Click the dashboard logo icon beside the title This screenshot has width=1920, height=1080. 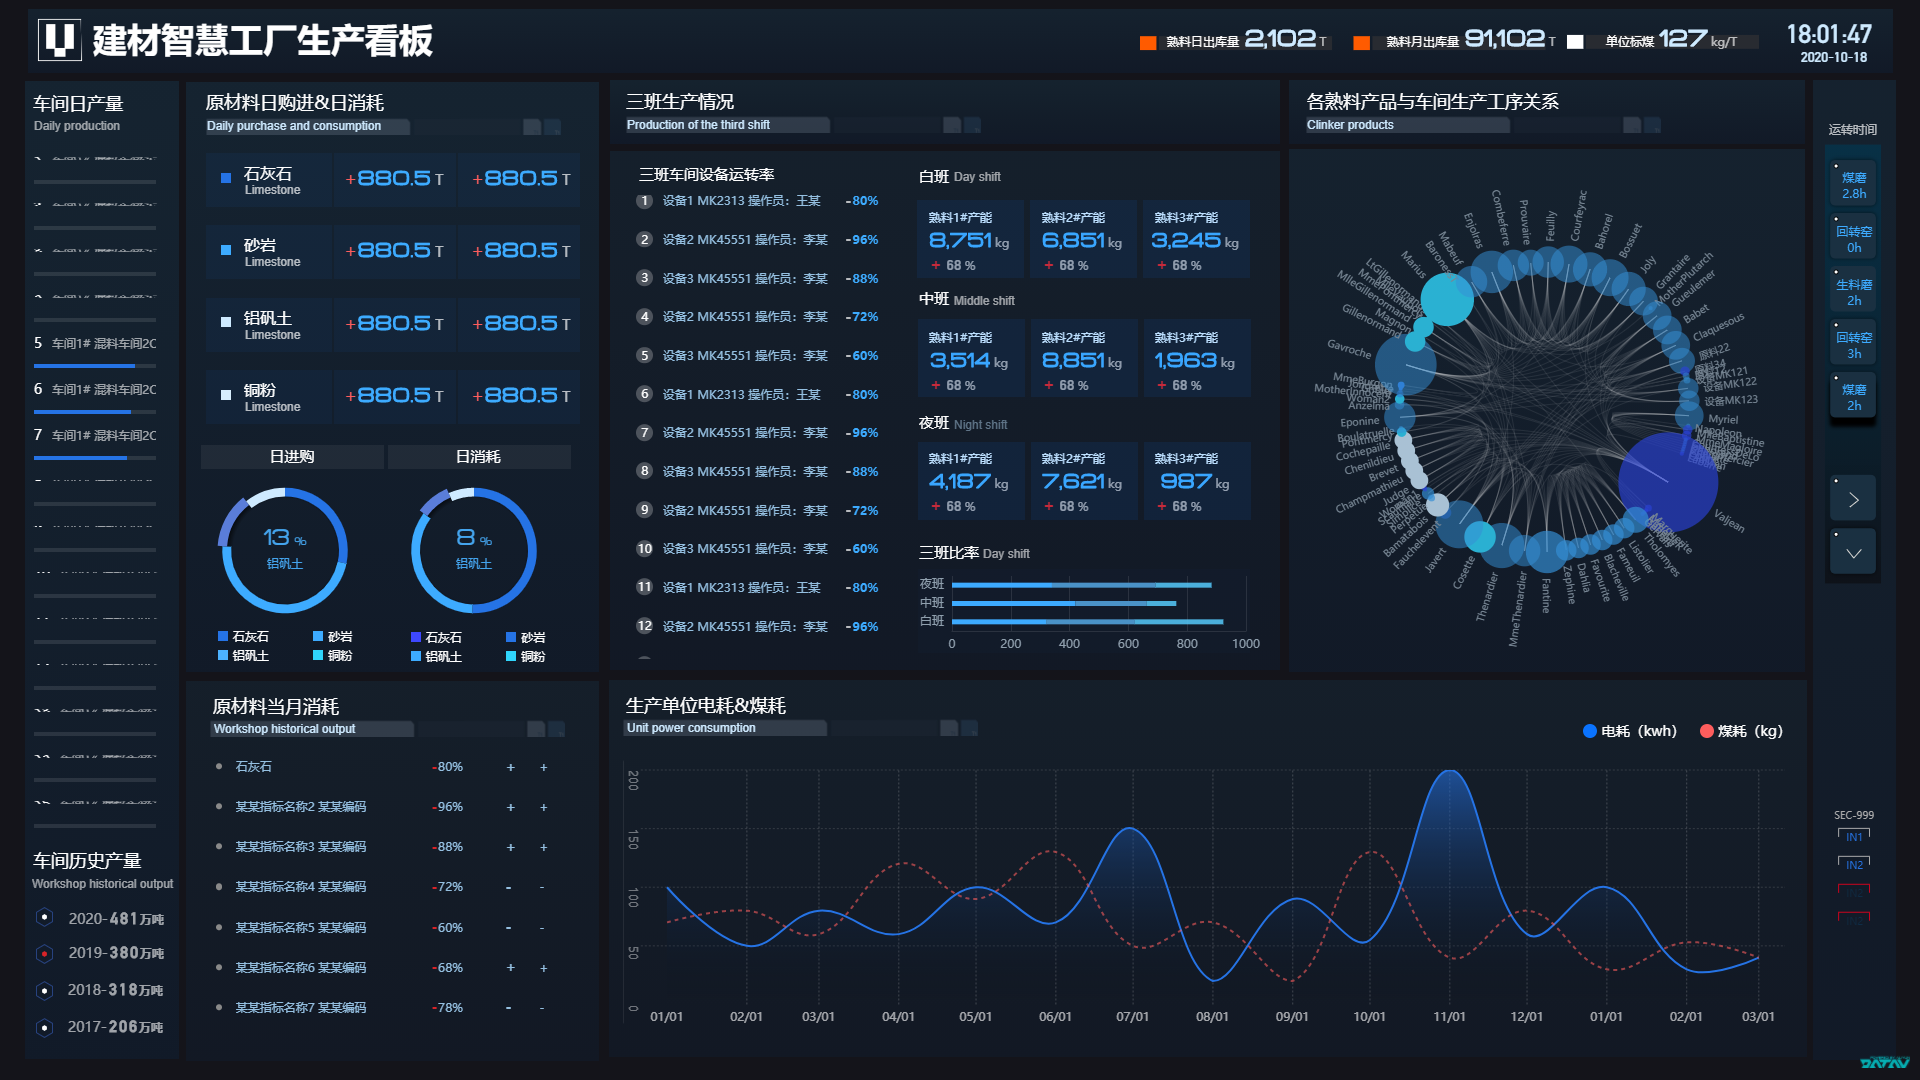[x=59, y=41]
